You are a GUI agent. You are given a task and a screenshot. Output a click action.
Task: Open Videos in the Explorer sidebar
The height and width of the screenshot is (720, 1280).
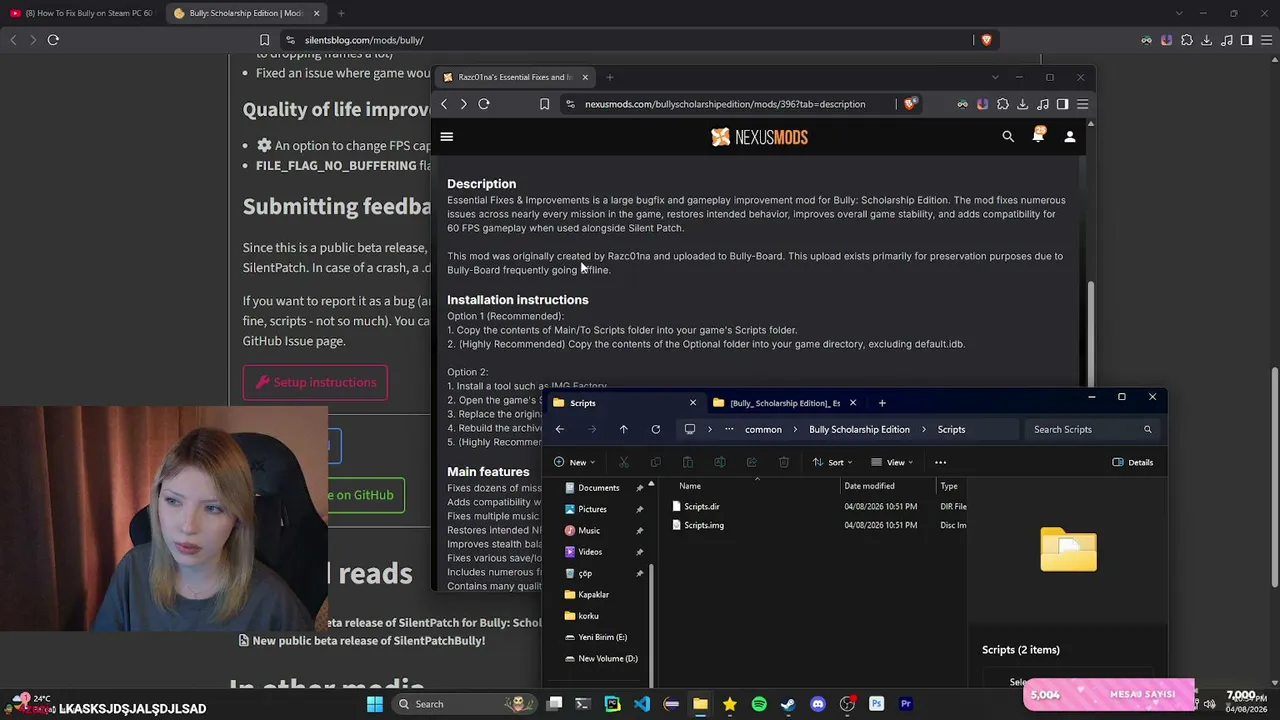pos(589,552)
